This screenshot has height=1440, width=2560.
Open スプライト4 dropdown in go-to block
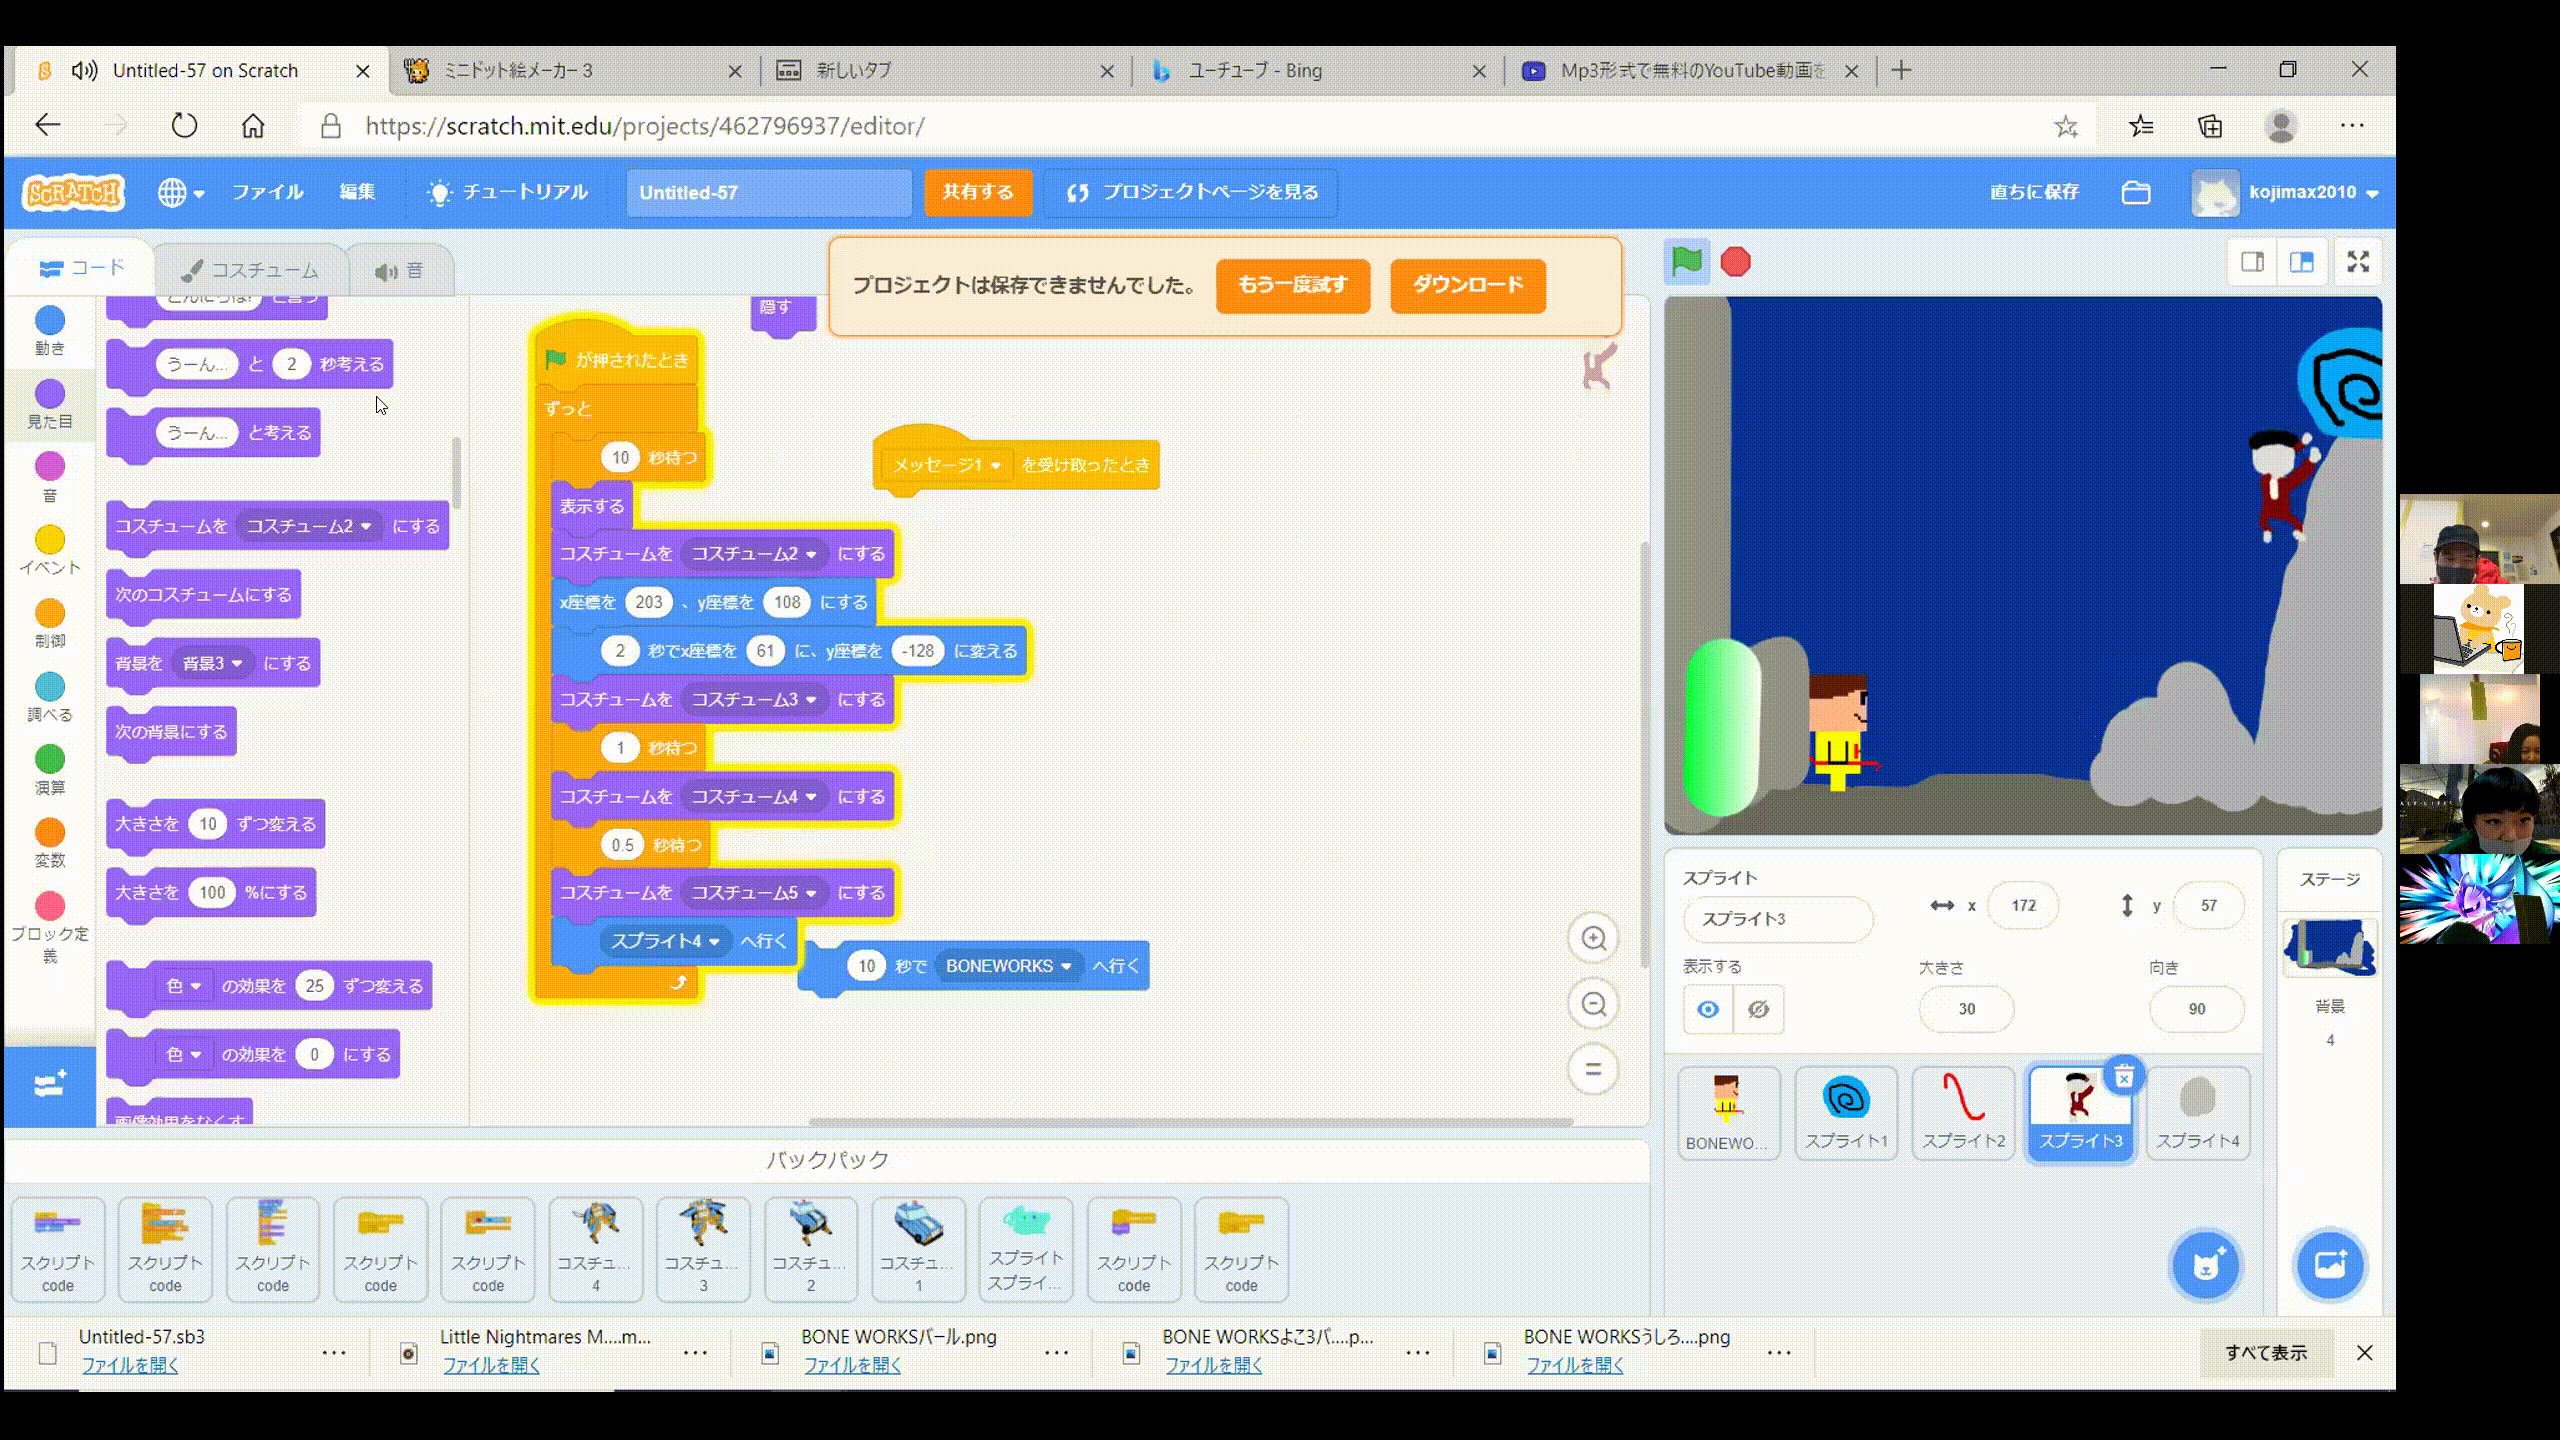pos(665,941)
